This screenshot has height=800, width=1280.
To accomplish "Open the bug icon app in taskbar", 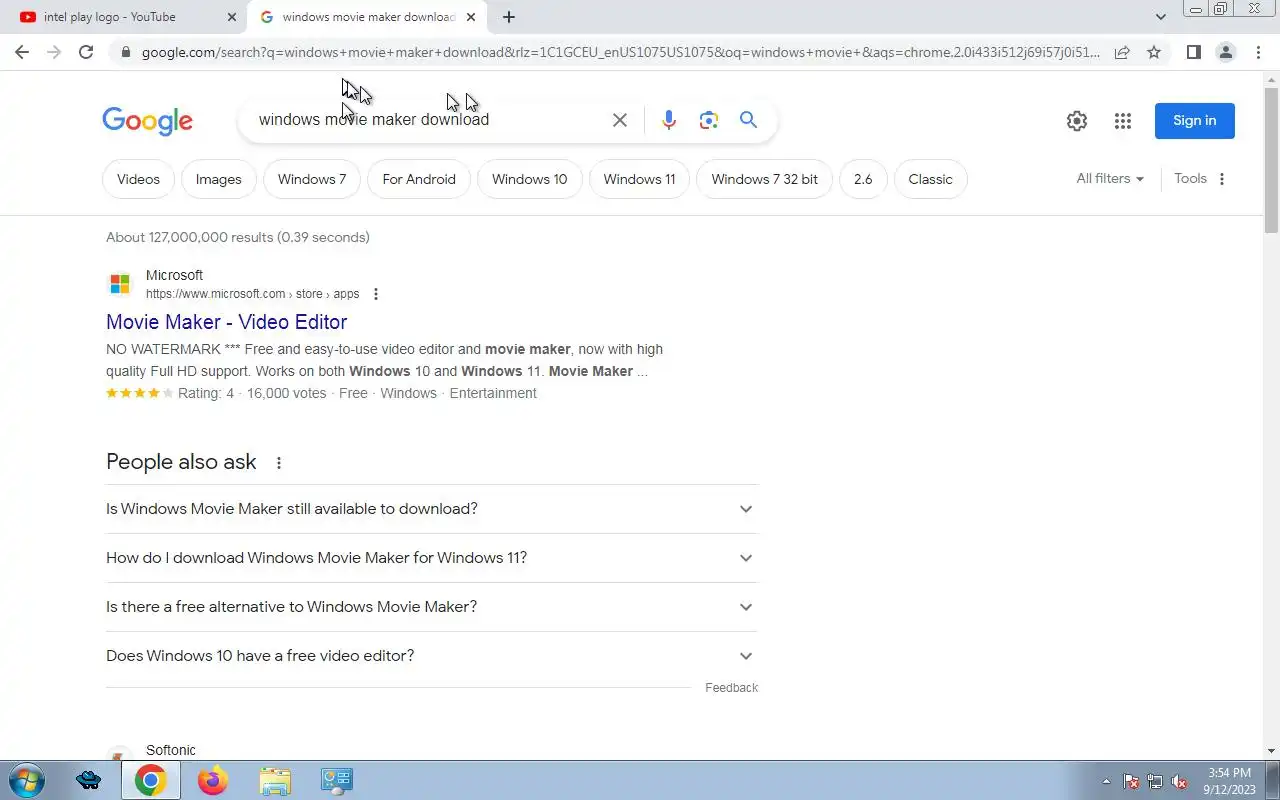I will [89, 780].
